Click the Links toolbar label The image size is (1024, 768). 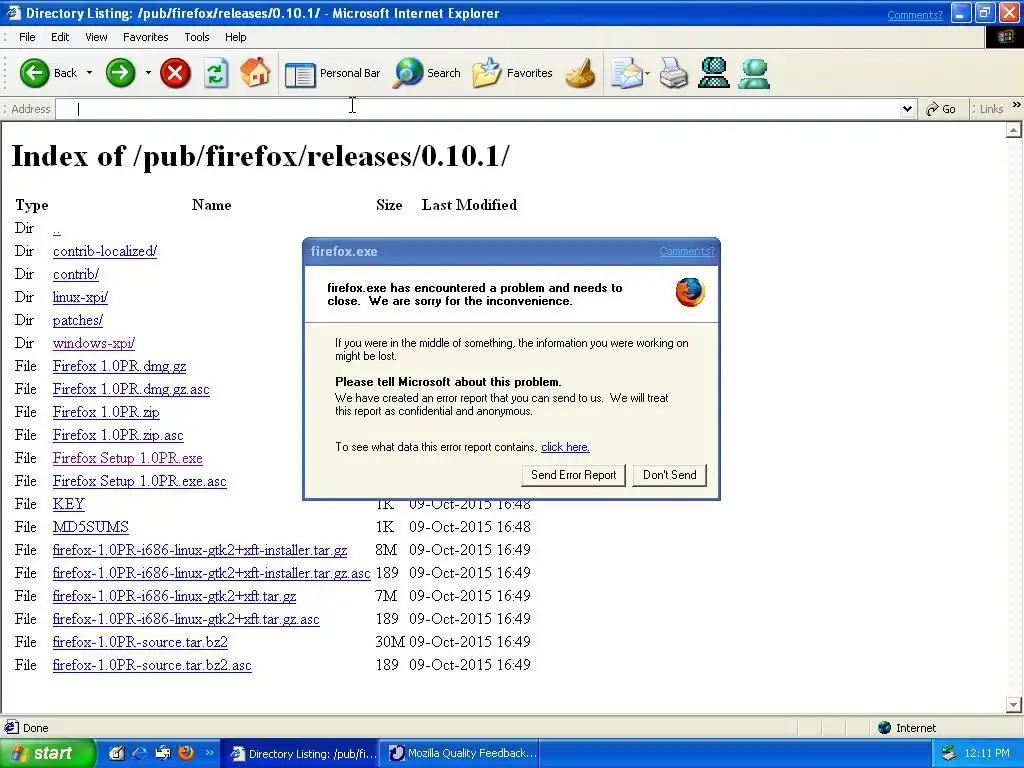pyautogui.click(x=991, y=109)
